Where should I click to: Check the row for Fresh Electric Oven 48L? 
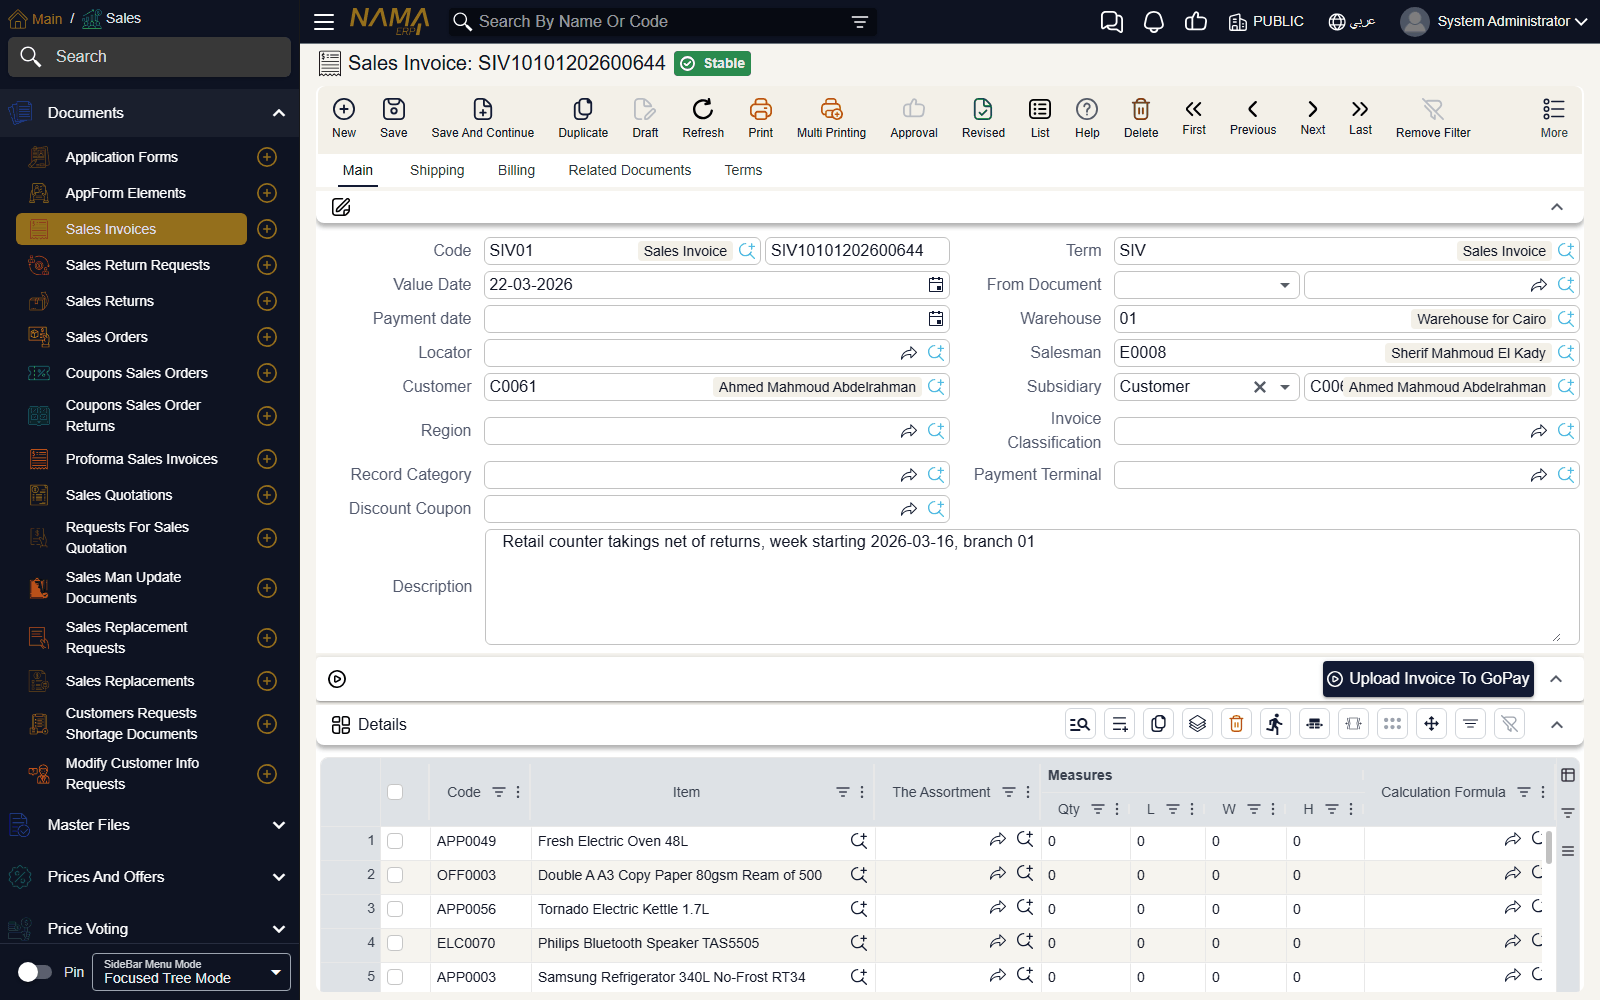395,841
